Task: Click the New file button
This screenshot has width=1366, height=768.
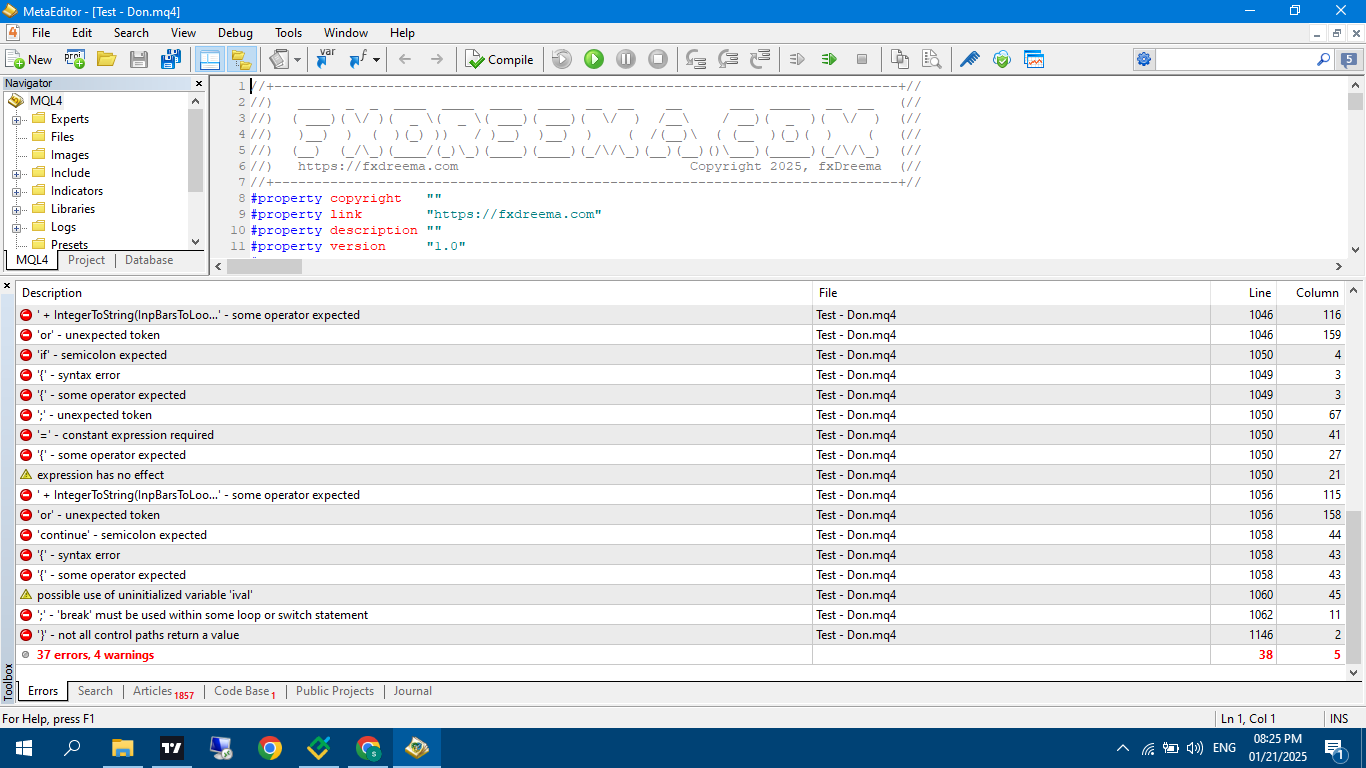Action: (x=29, y=60)
